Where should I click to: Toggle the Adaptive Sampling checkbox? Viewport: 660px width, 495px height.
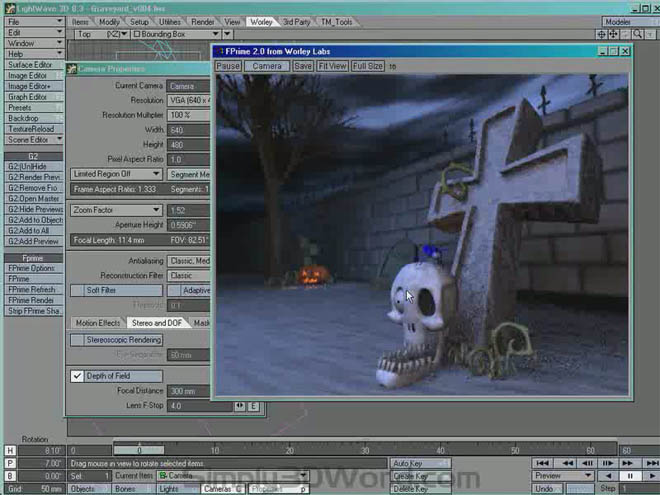[173, 290]
